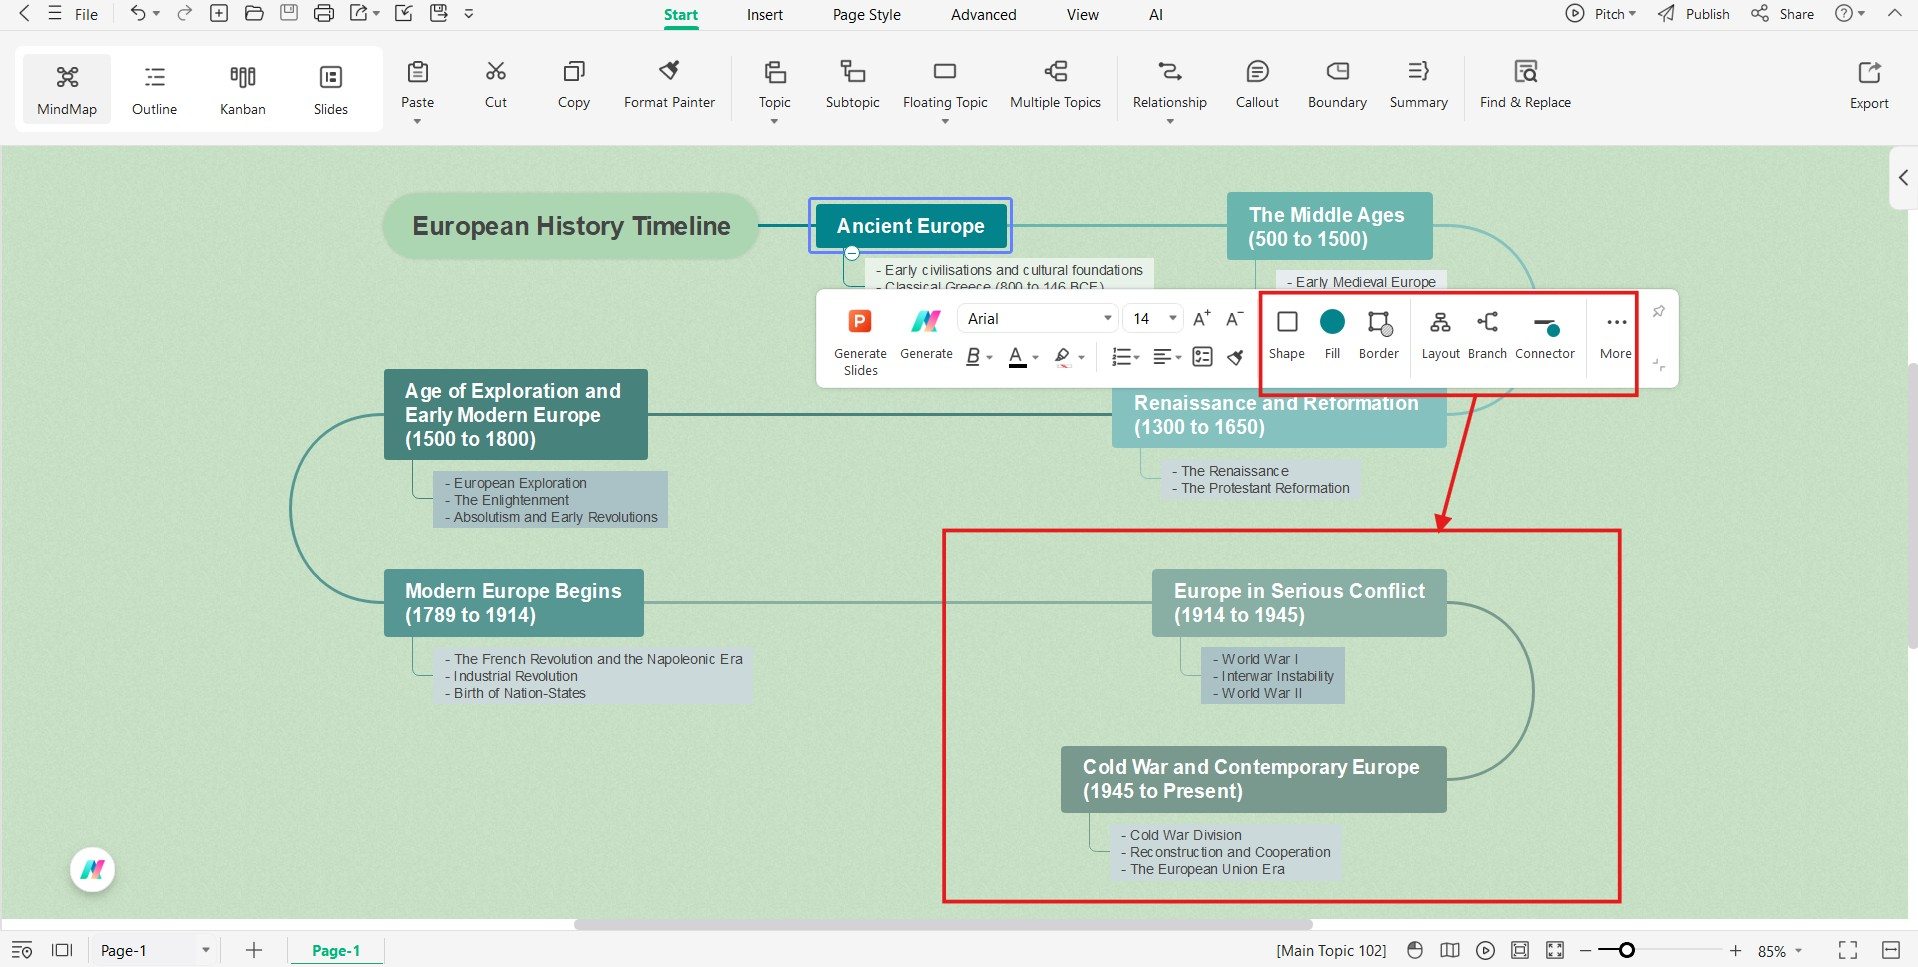Toggle bold text formatting
Screen dimensions: 1918x967
click(973, 357)
